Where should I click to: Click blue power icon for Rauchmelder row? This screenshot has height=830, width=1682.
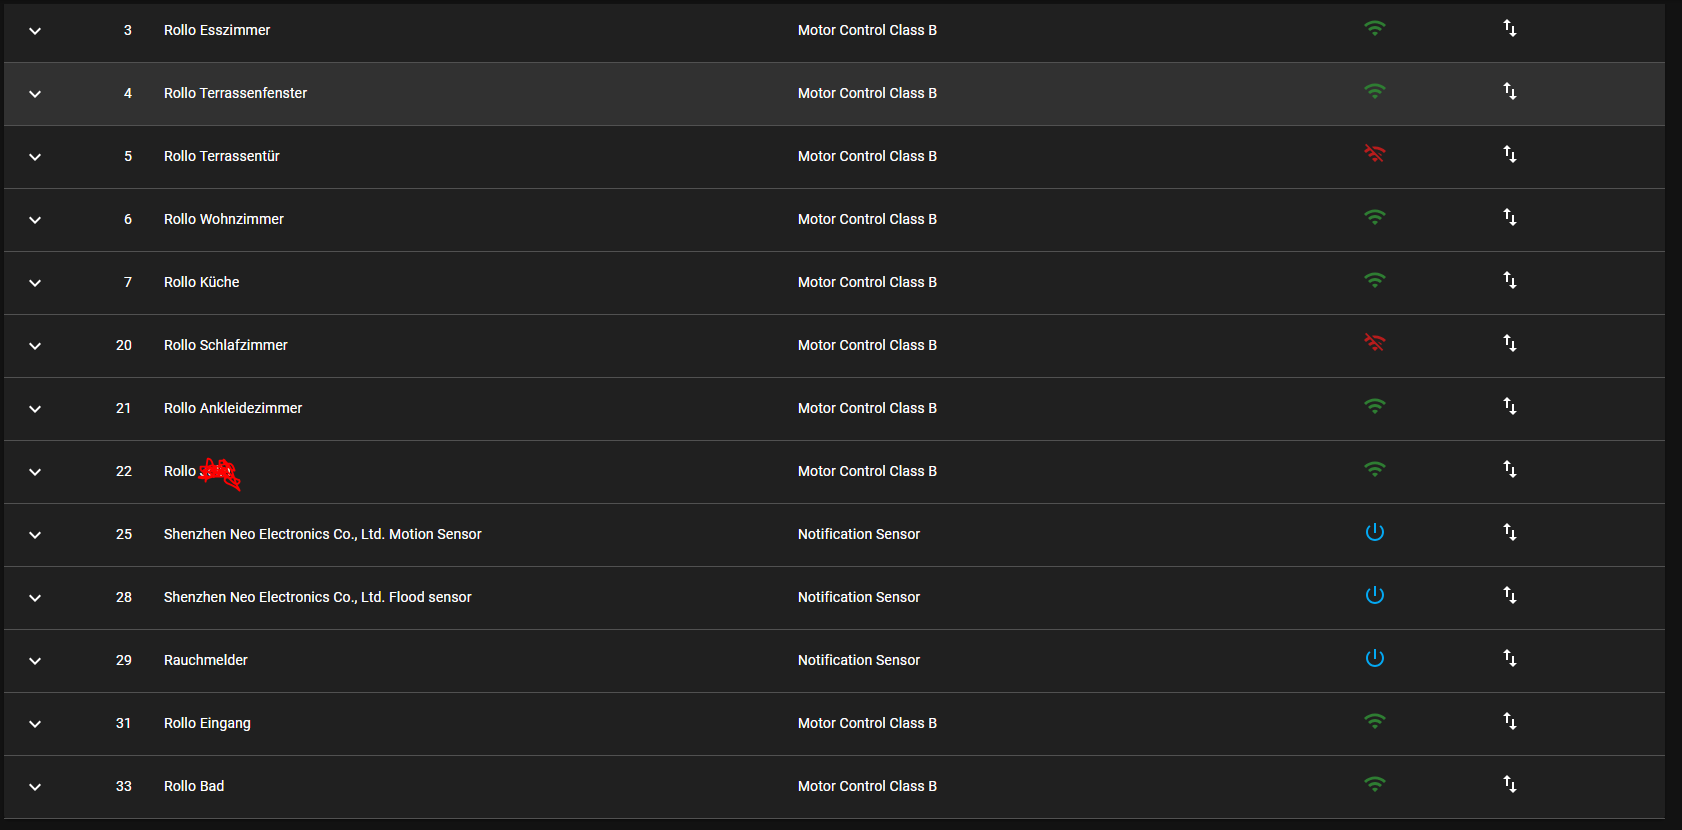click(x=1375, y=658)
